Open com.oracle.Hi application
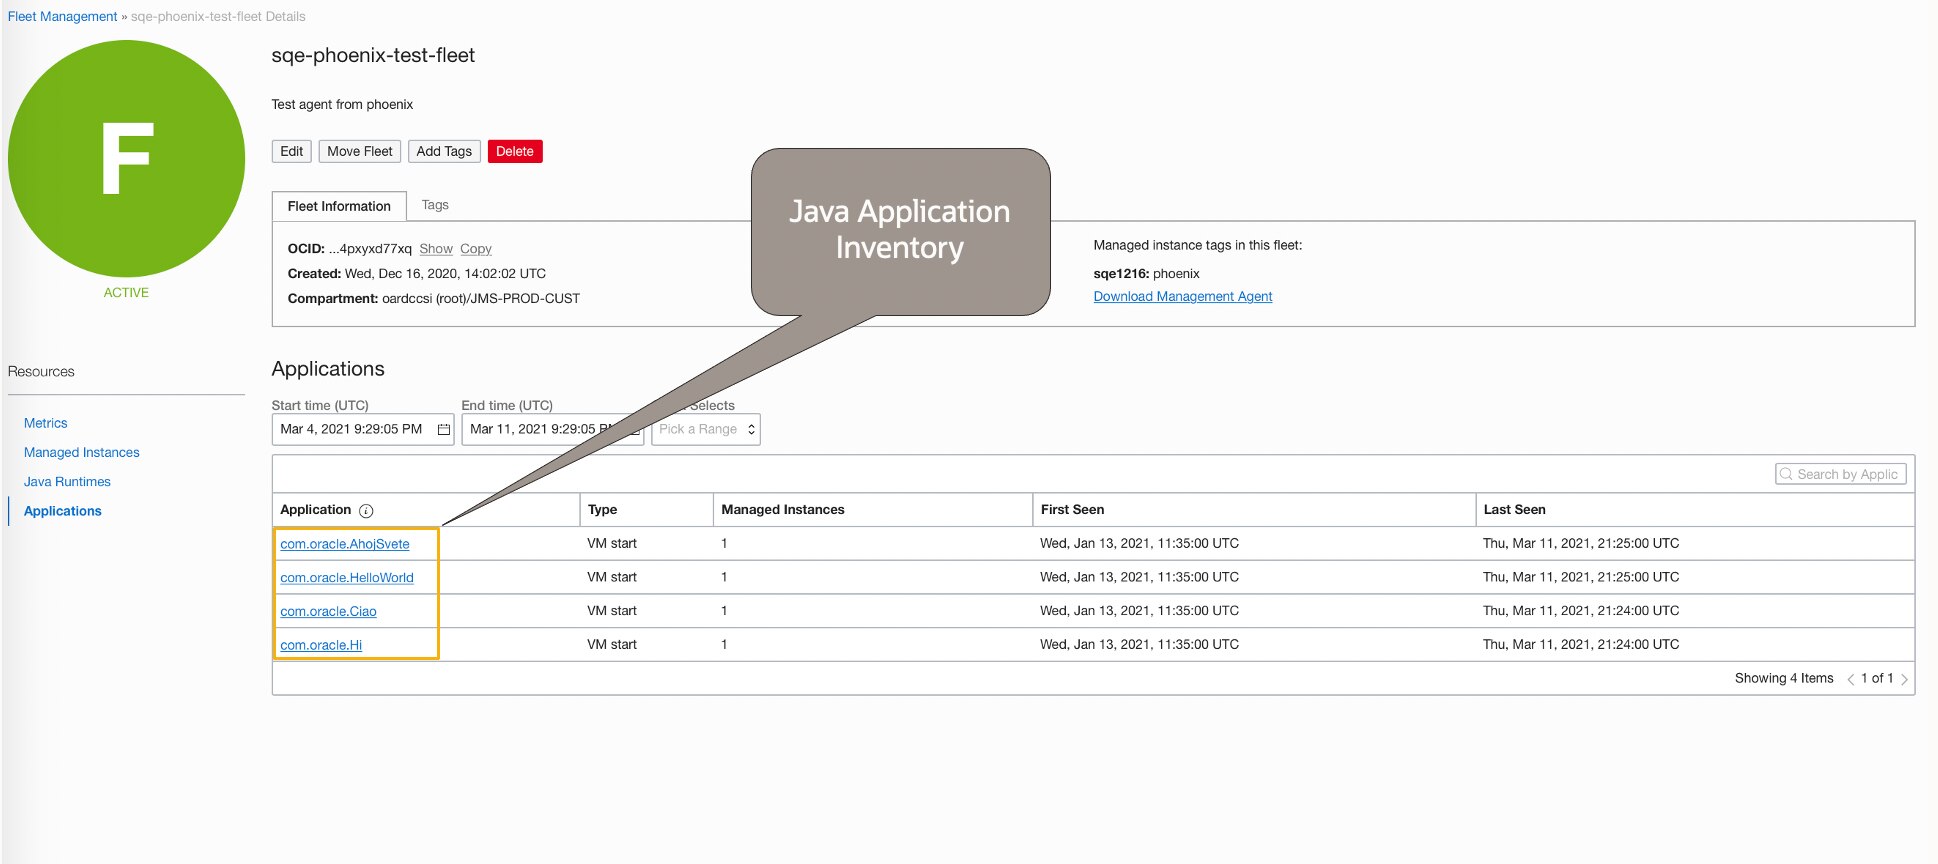The width and height of the screenshot is (1938, 864). (x=321, y=646)
